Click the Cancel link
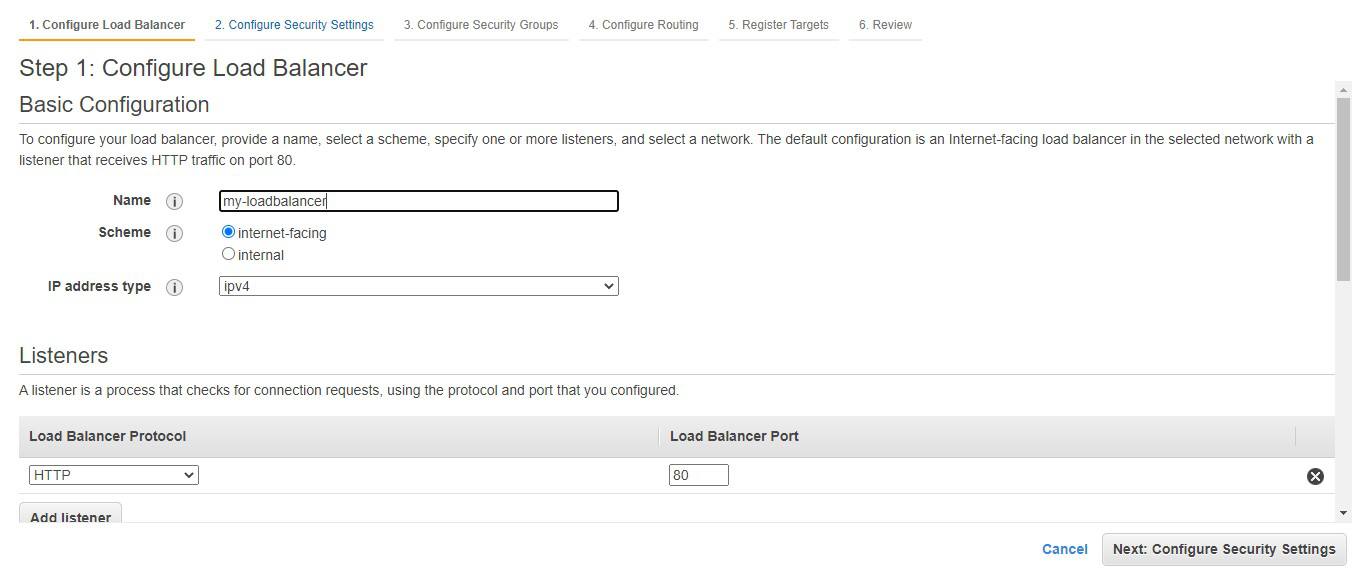This screenshot has height=572, width=1358. 1064,549
